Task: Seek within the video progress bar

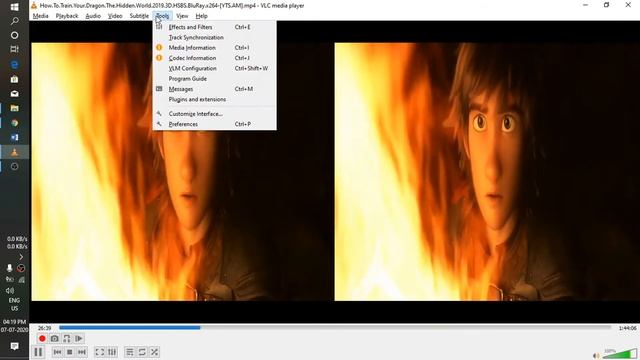Action: [335, 327]
